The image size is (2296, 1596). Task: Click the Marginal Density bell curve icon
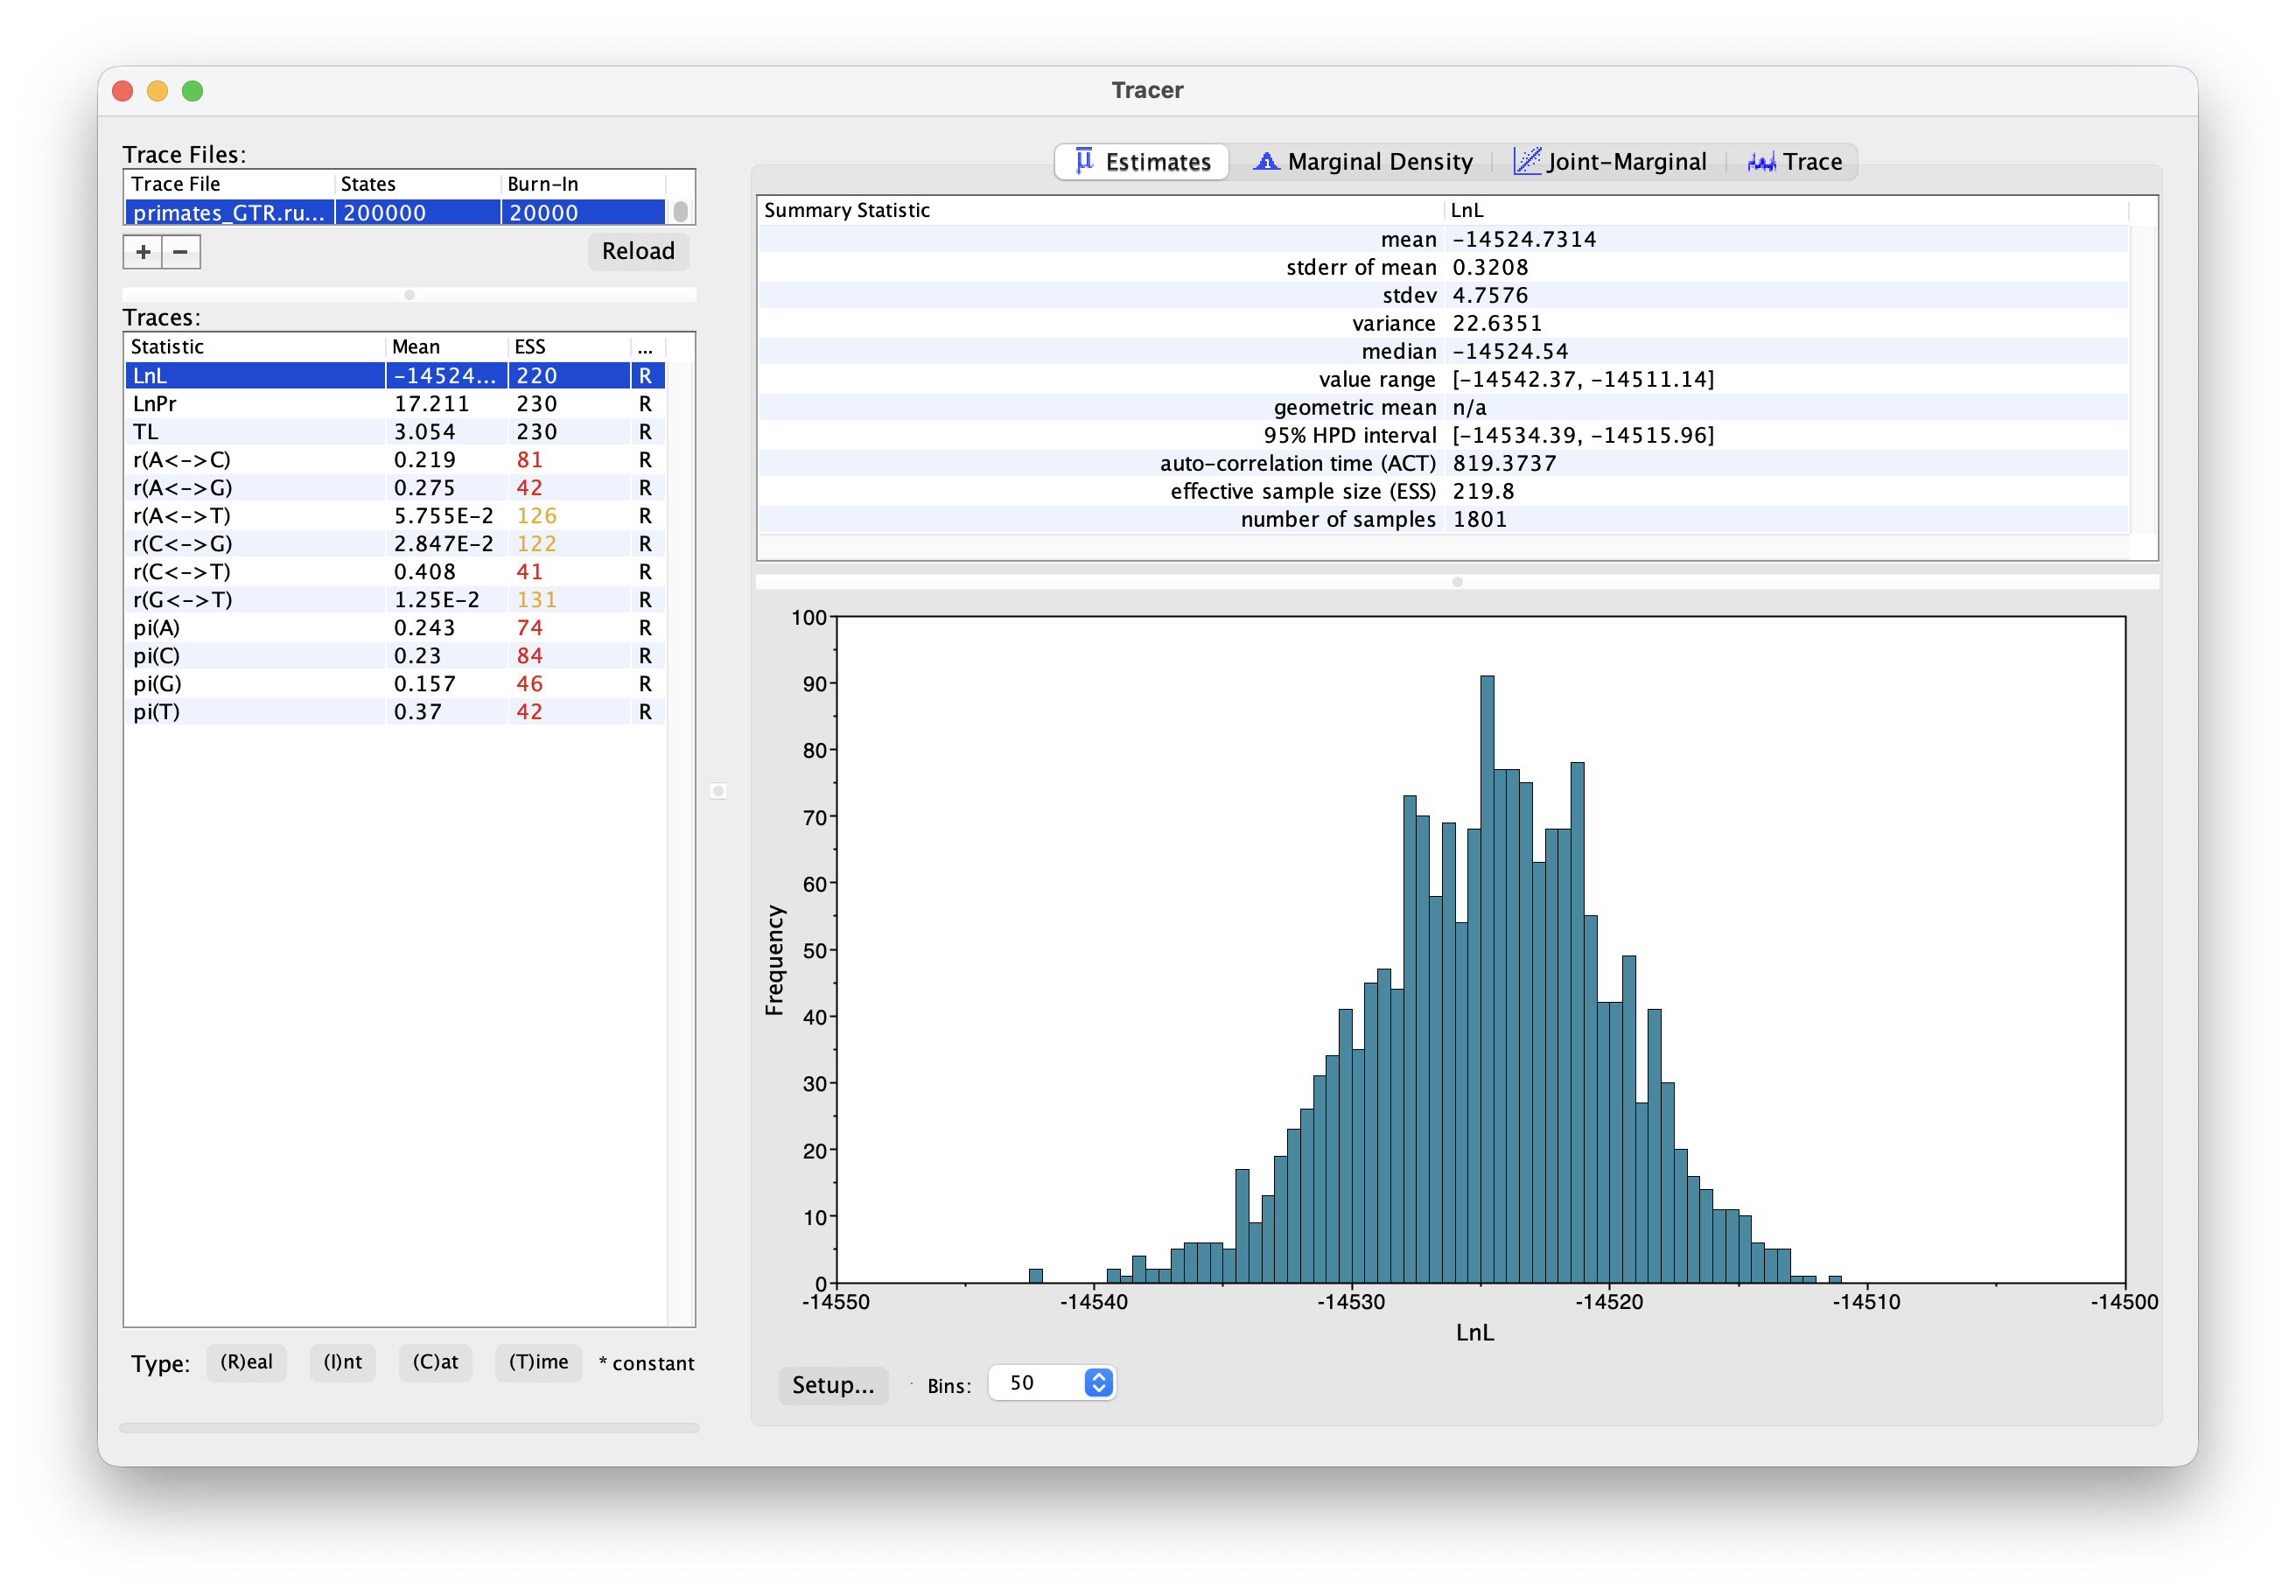click(1266, 161)
